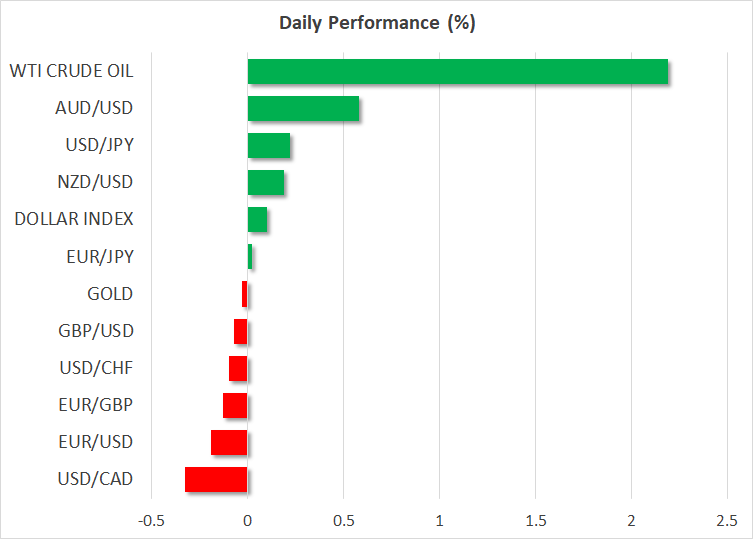Select the -0.5 x-axis tick label
The width and height of the screenshot is (753, 539).
(151, 521)
